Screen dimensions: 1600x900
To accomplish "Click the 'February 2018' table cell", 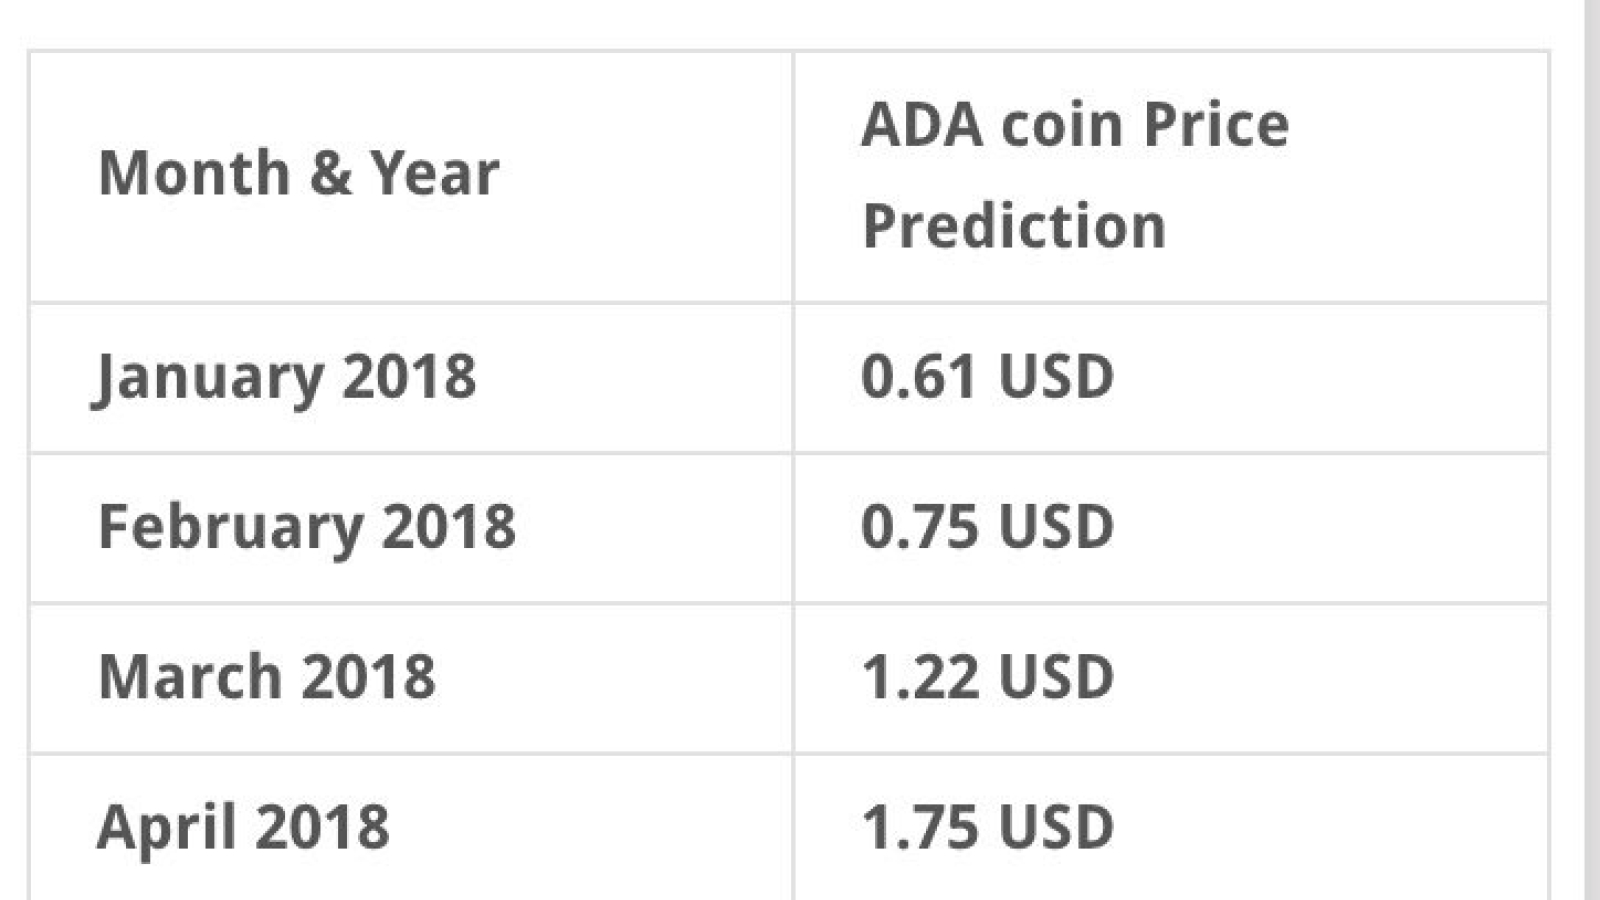I will pyautogui.click(x=411, y=528).
